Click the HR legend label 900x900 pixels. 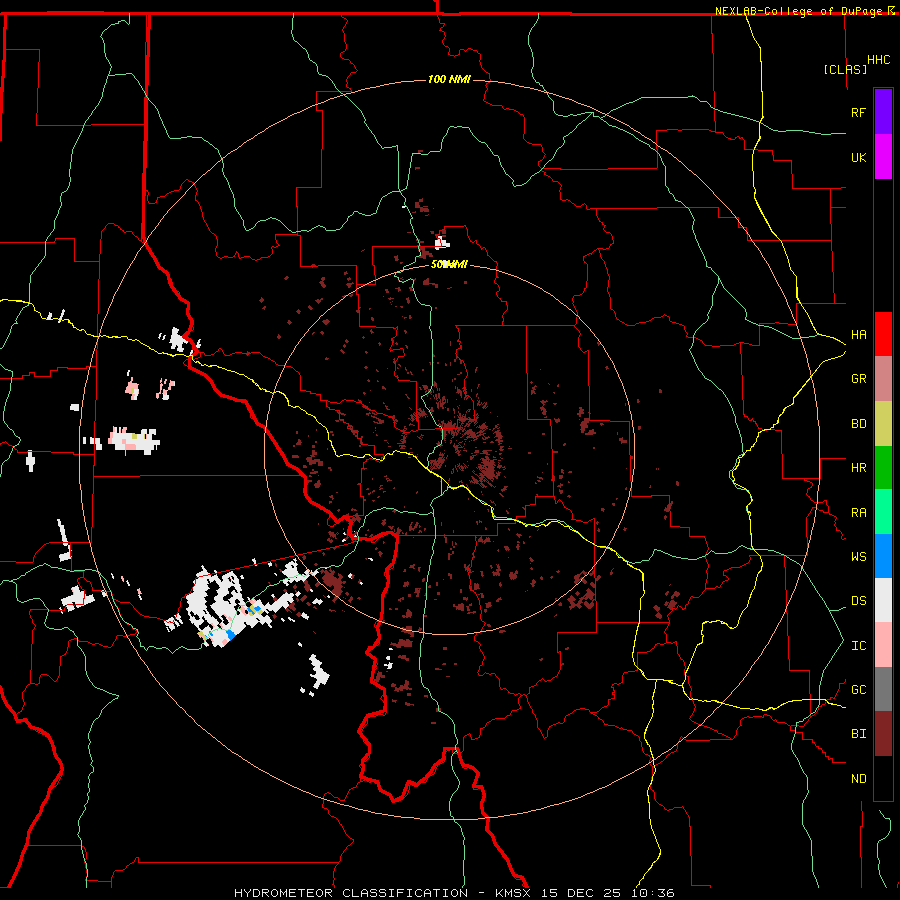[x=858, y=468]
